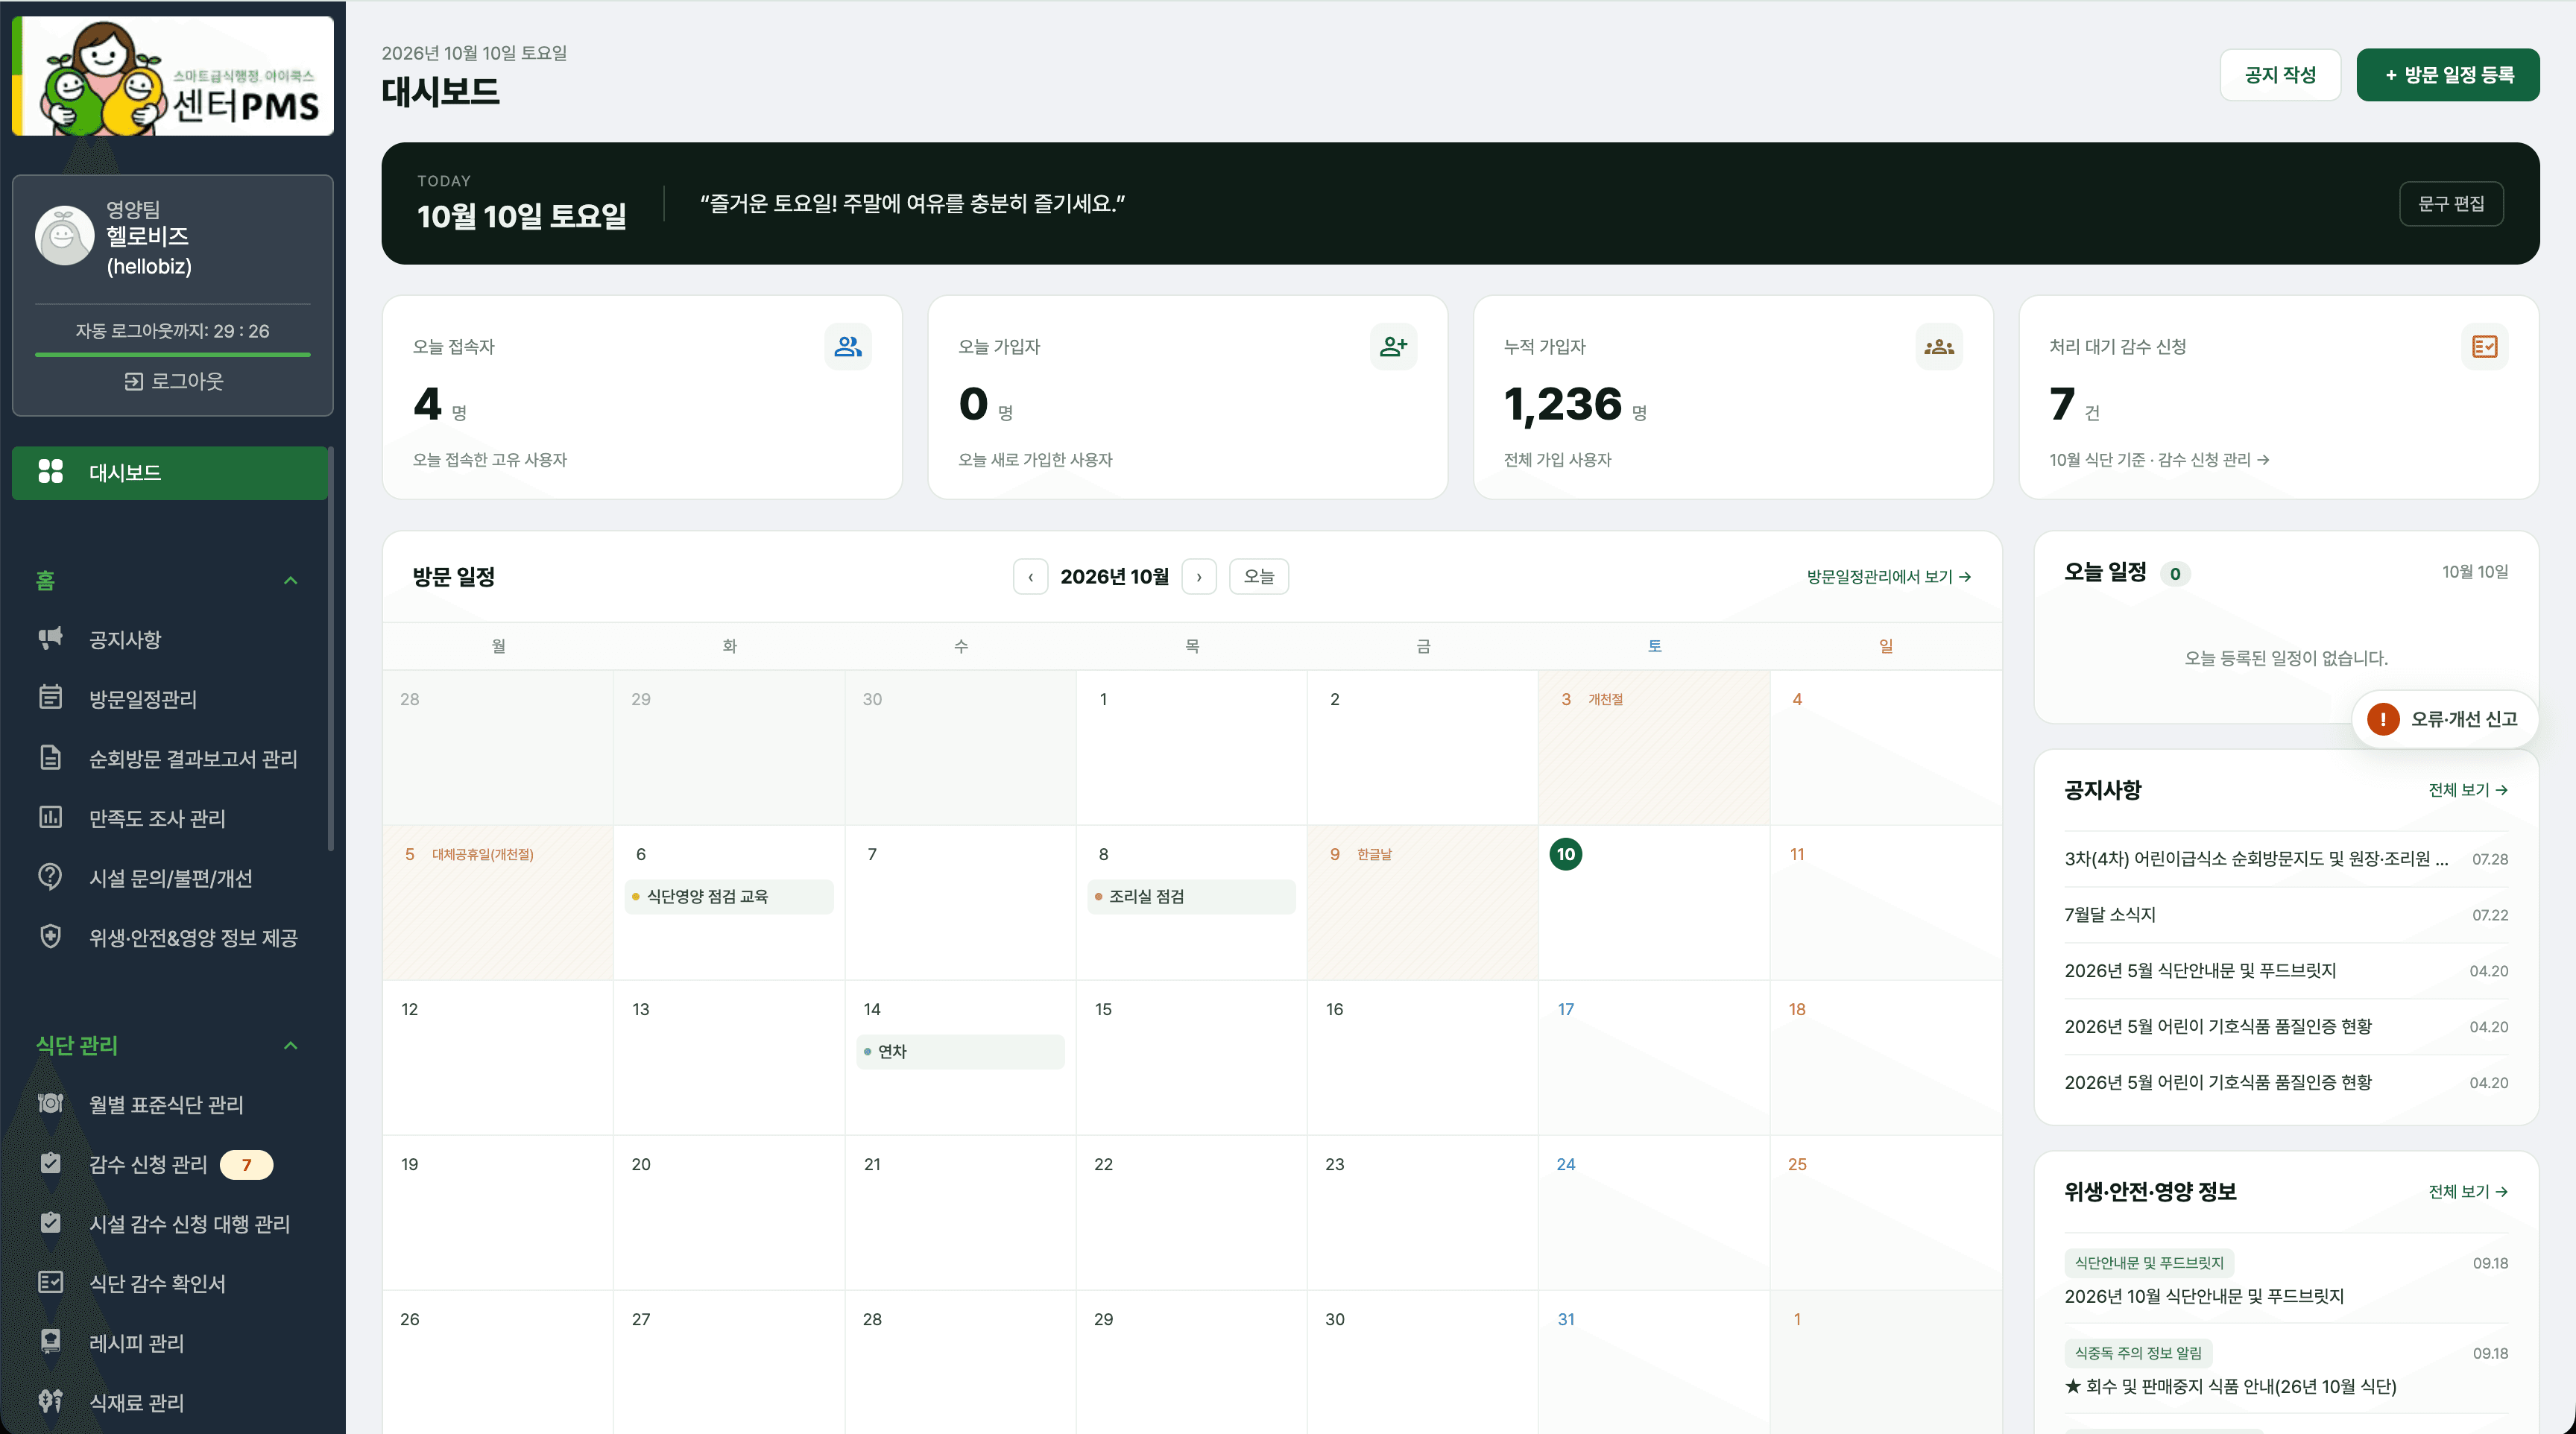The height and width of the screenshot is (1434, 2576).
Task: Click the auto-logout green progress bar
Action: click(x=173, y=354)
